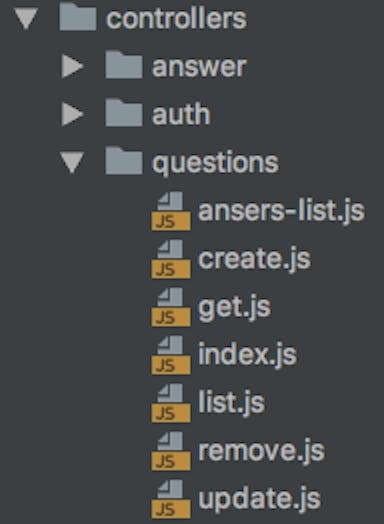
Task: Click the auth folder icon
Action: pyautogui.click(x=124, y=113)
